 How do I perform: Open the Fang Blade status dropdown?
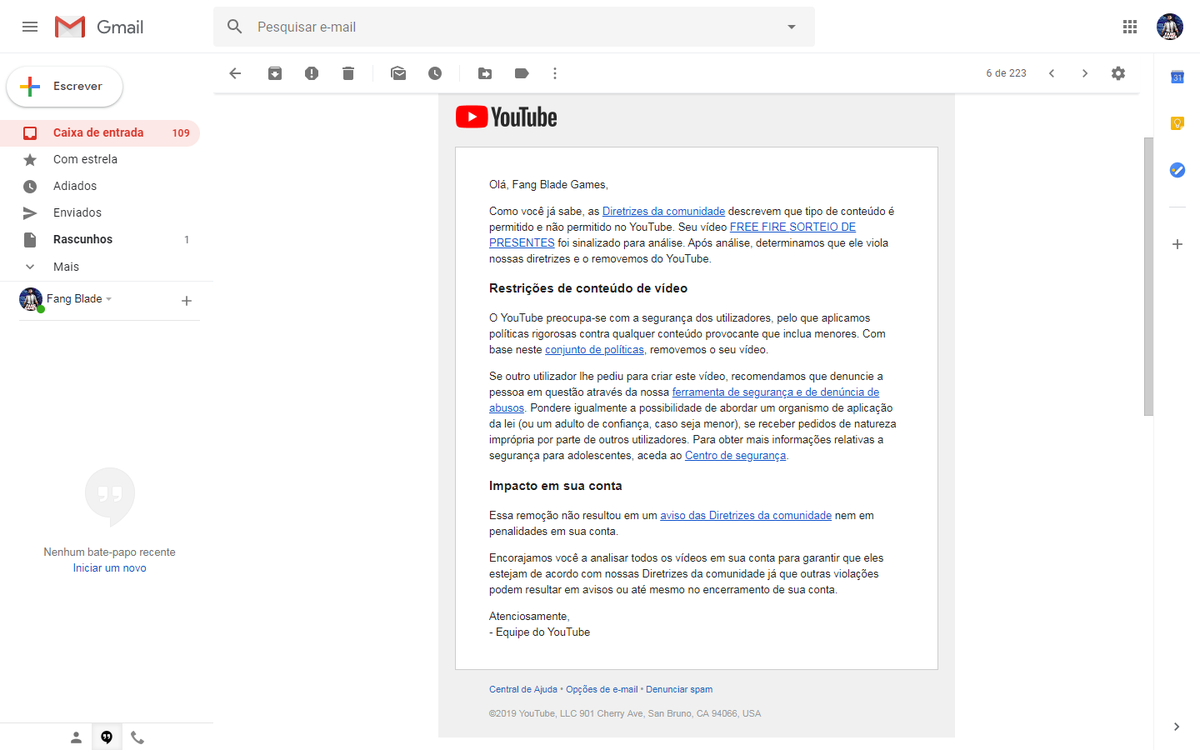pos(109,299)
